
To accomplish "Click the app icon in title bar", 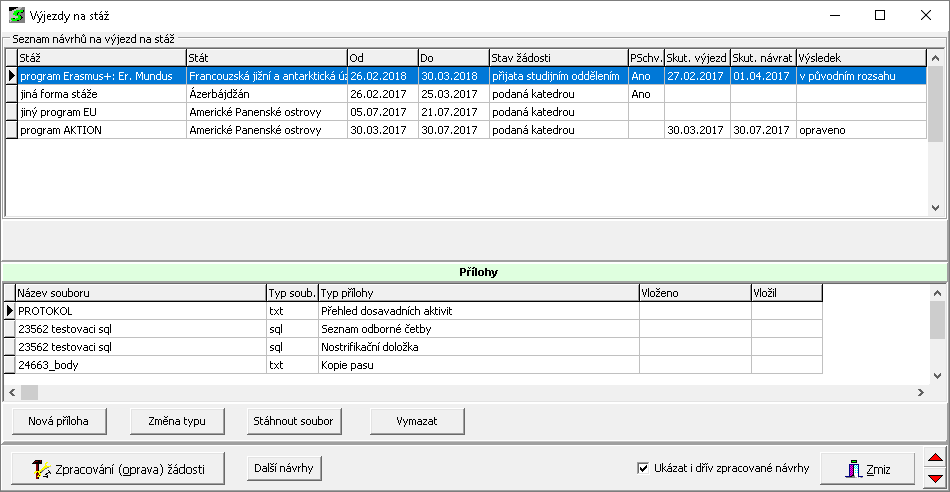I will pyautogui.click(x=17, y=15).
